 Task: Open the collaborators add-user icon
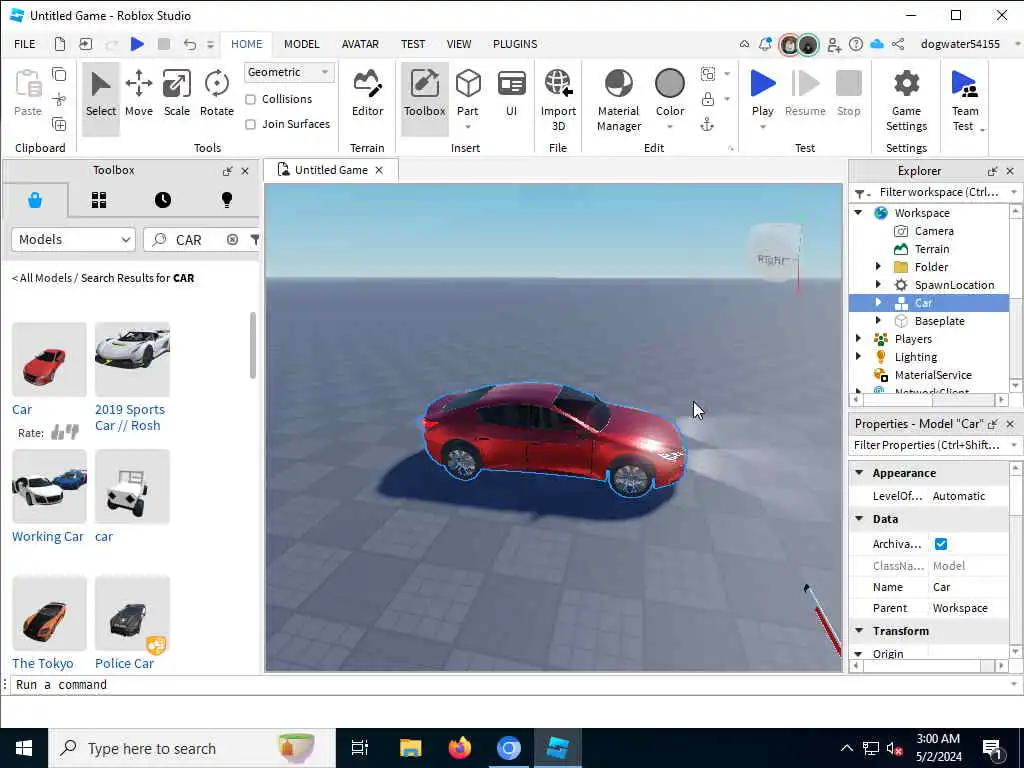834,44
